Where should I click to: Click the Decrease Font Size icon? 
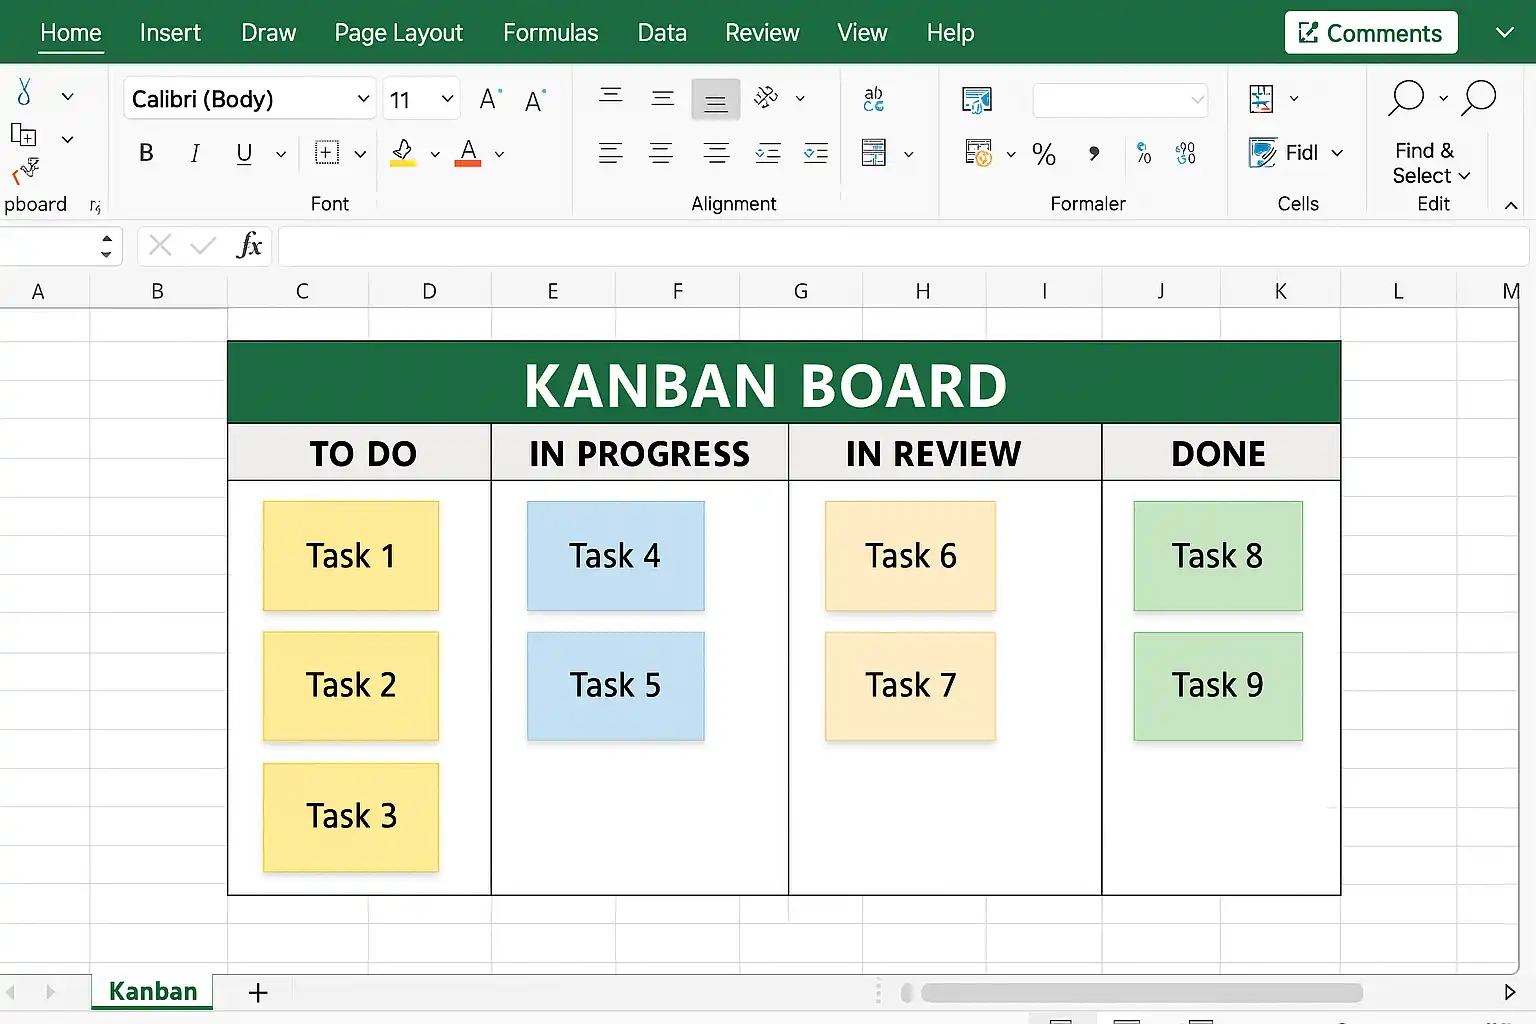coord(535,99)
